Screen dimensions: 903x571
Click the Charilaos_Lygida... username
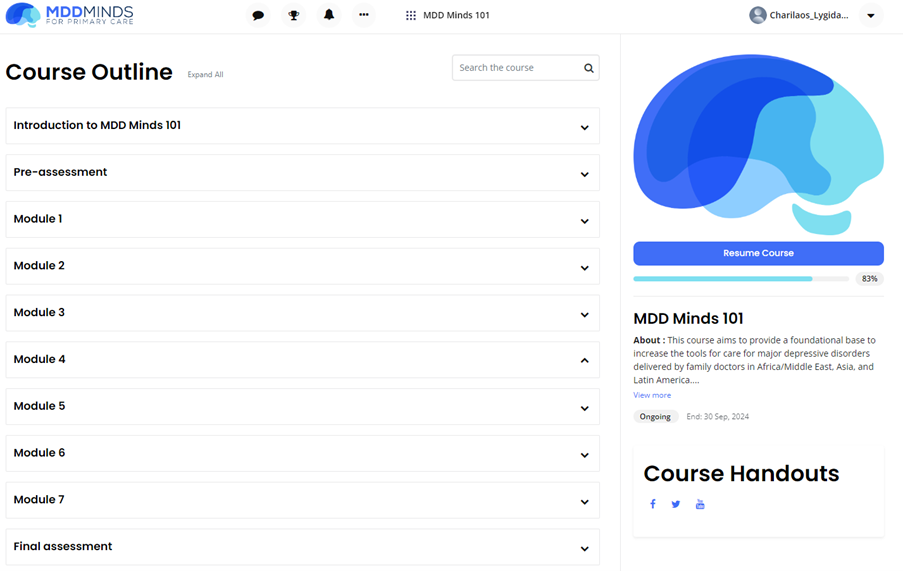[809, 16]
